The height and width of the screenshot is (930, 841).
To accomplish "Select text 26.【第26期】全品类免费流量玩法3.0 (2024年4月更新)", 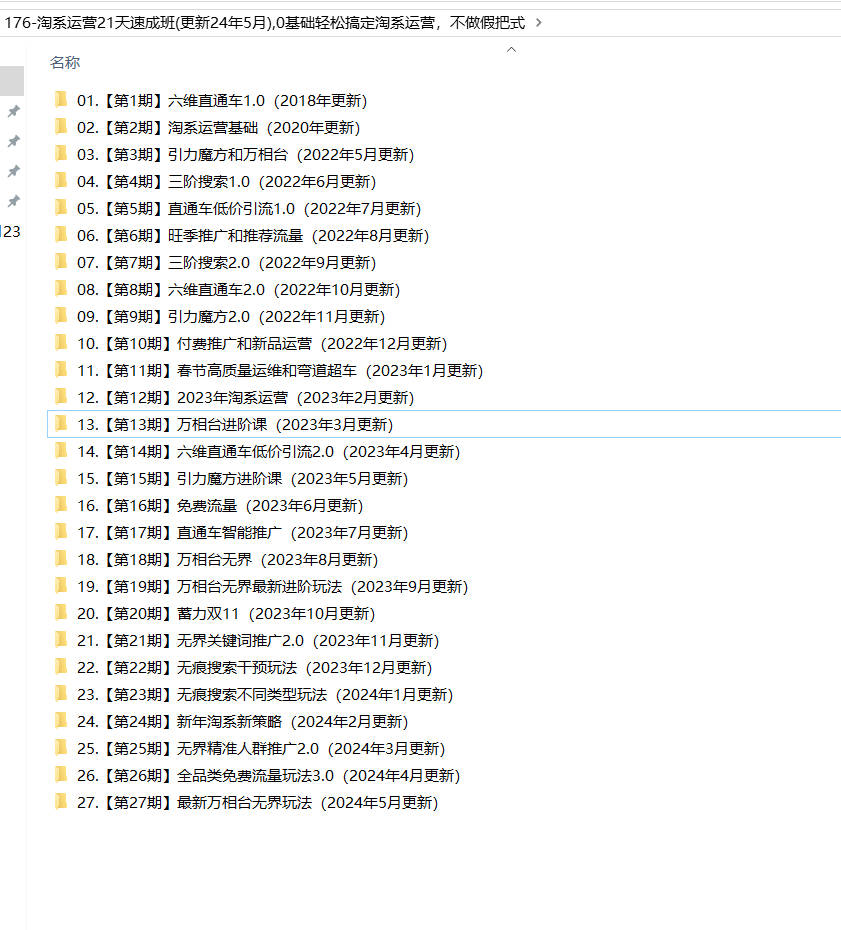I will click(269, 775).
